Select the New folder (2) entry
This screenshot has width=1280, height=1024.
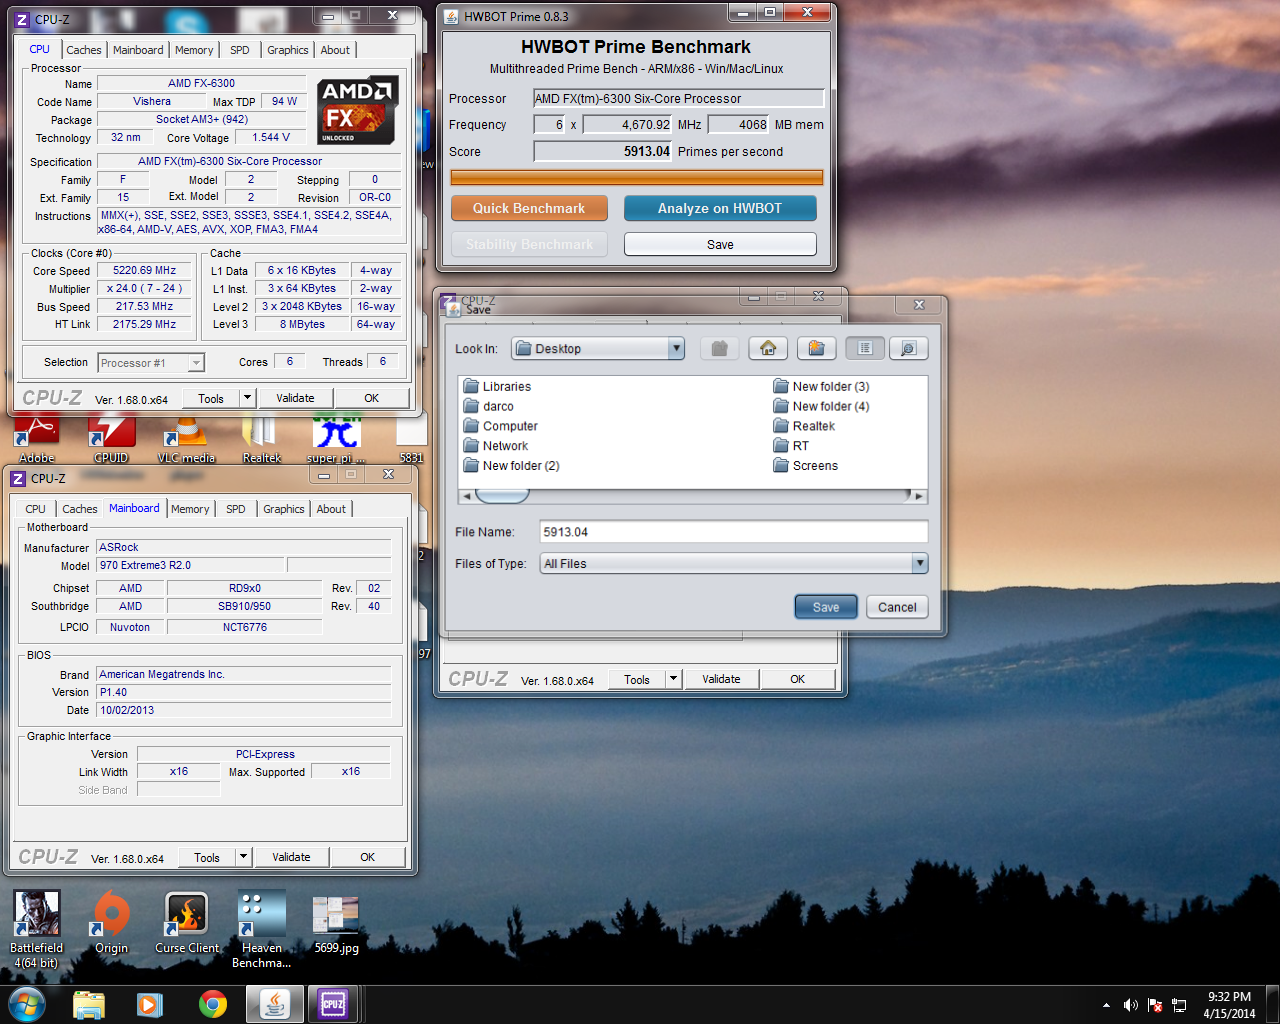[x=511, y=466]
